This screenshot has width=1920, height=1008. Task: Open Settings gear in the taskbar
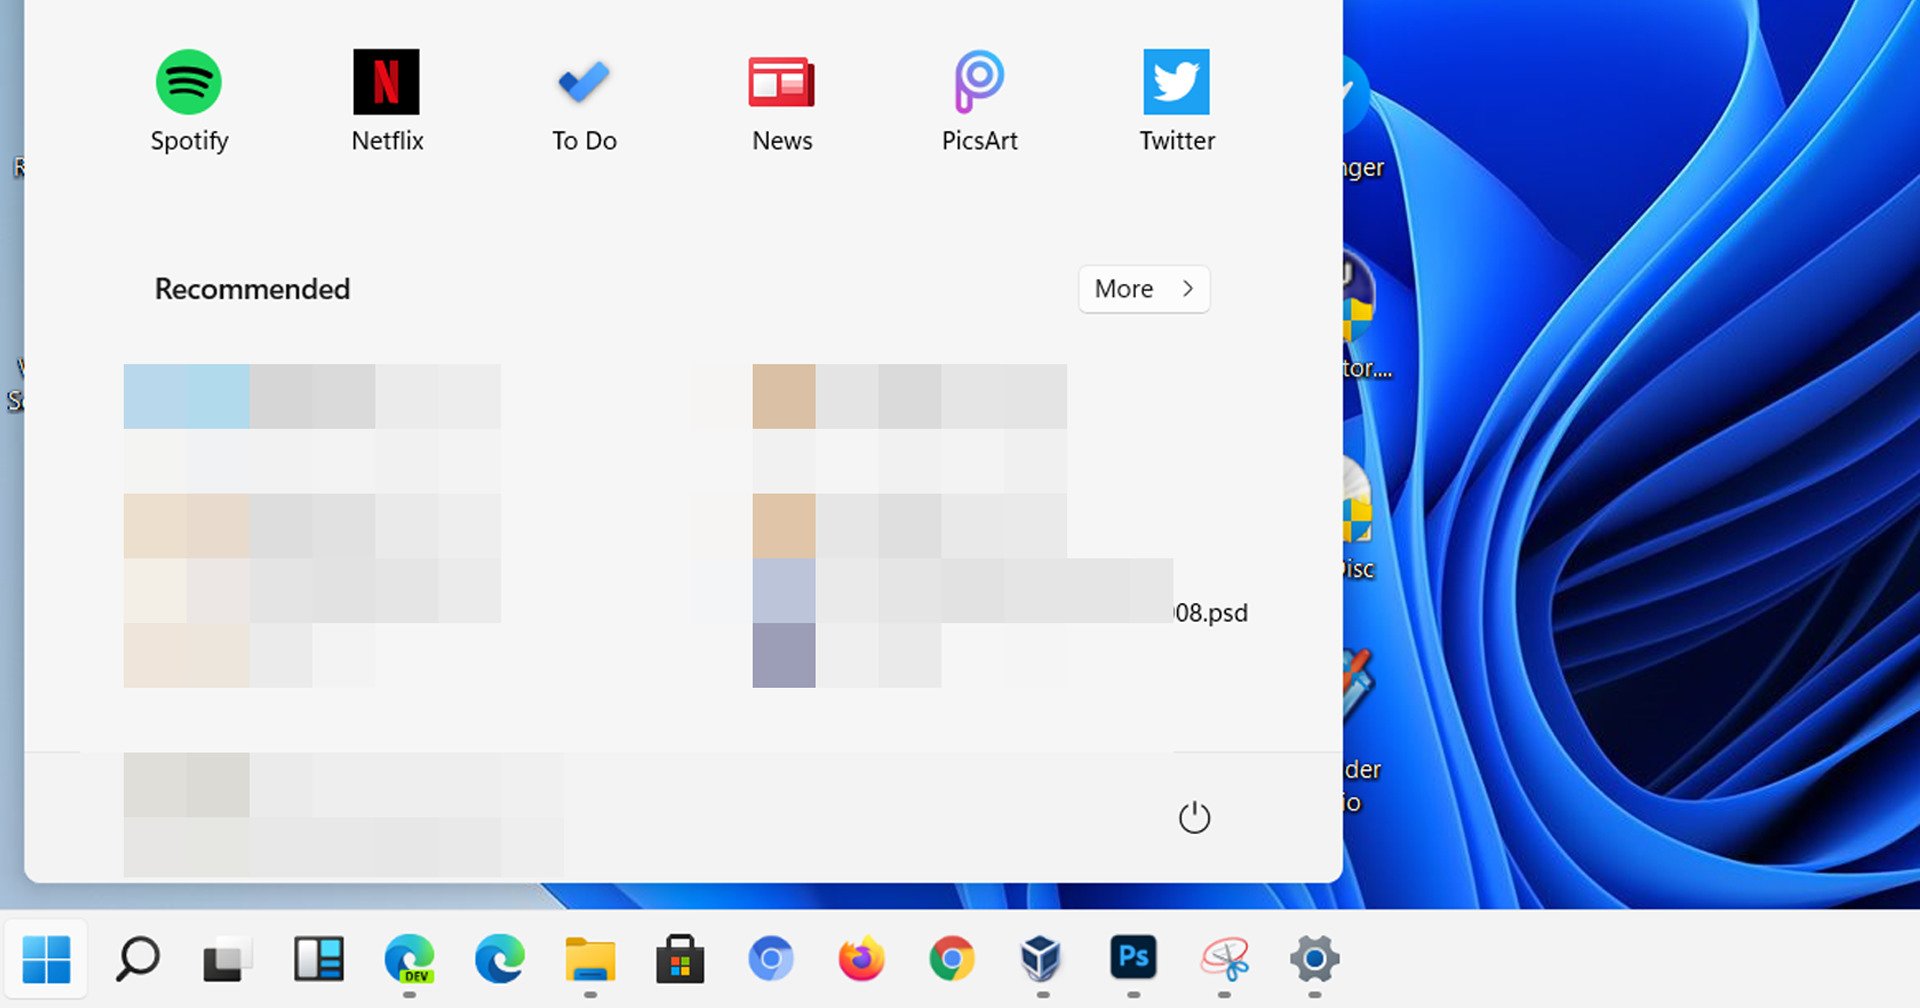tap(1314, 960)
